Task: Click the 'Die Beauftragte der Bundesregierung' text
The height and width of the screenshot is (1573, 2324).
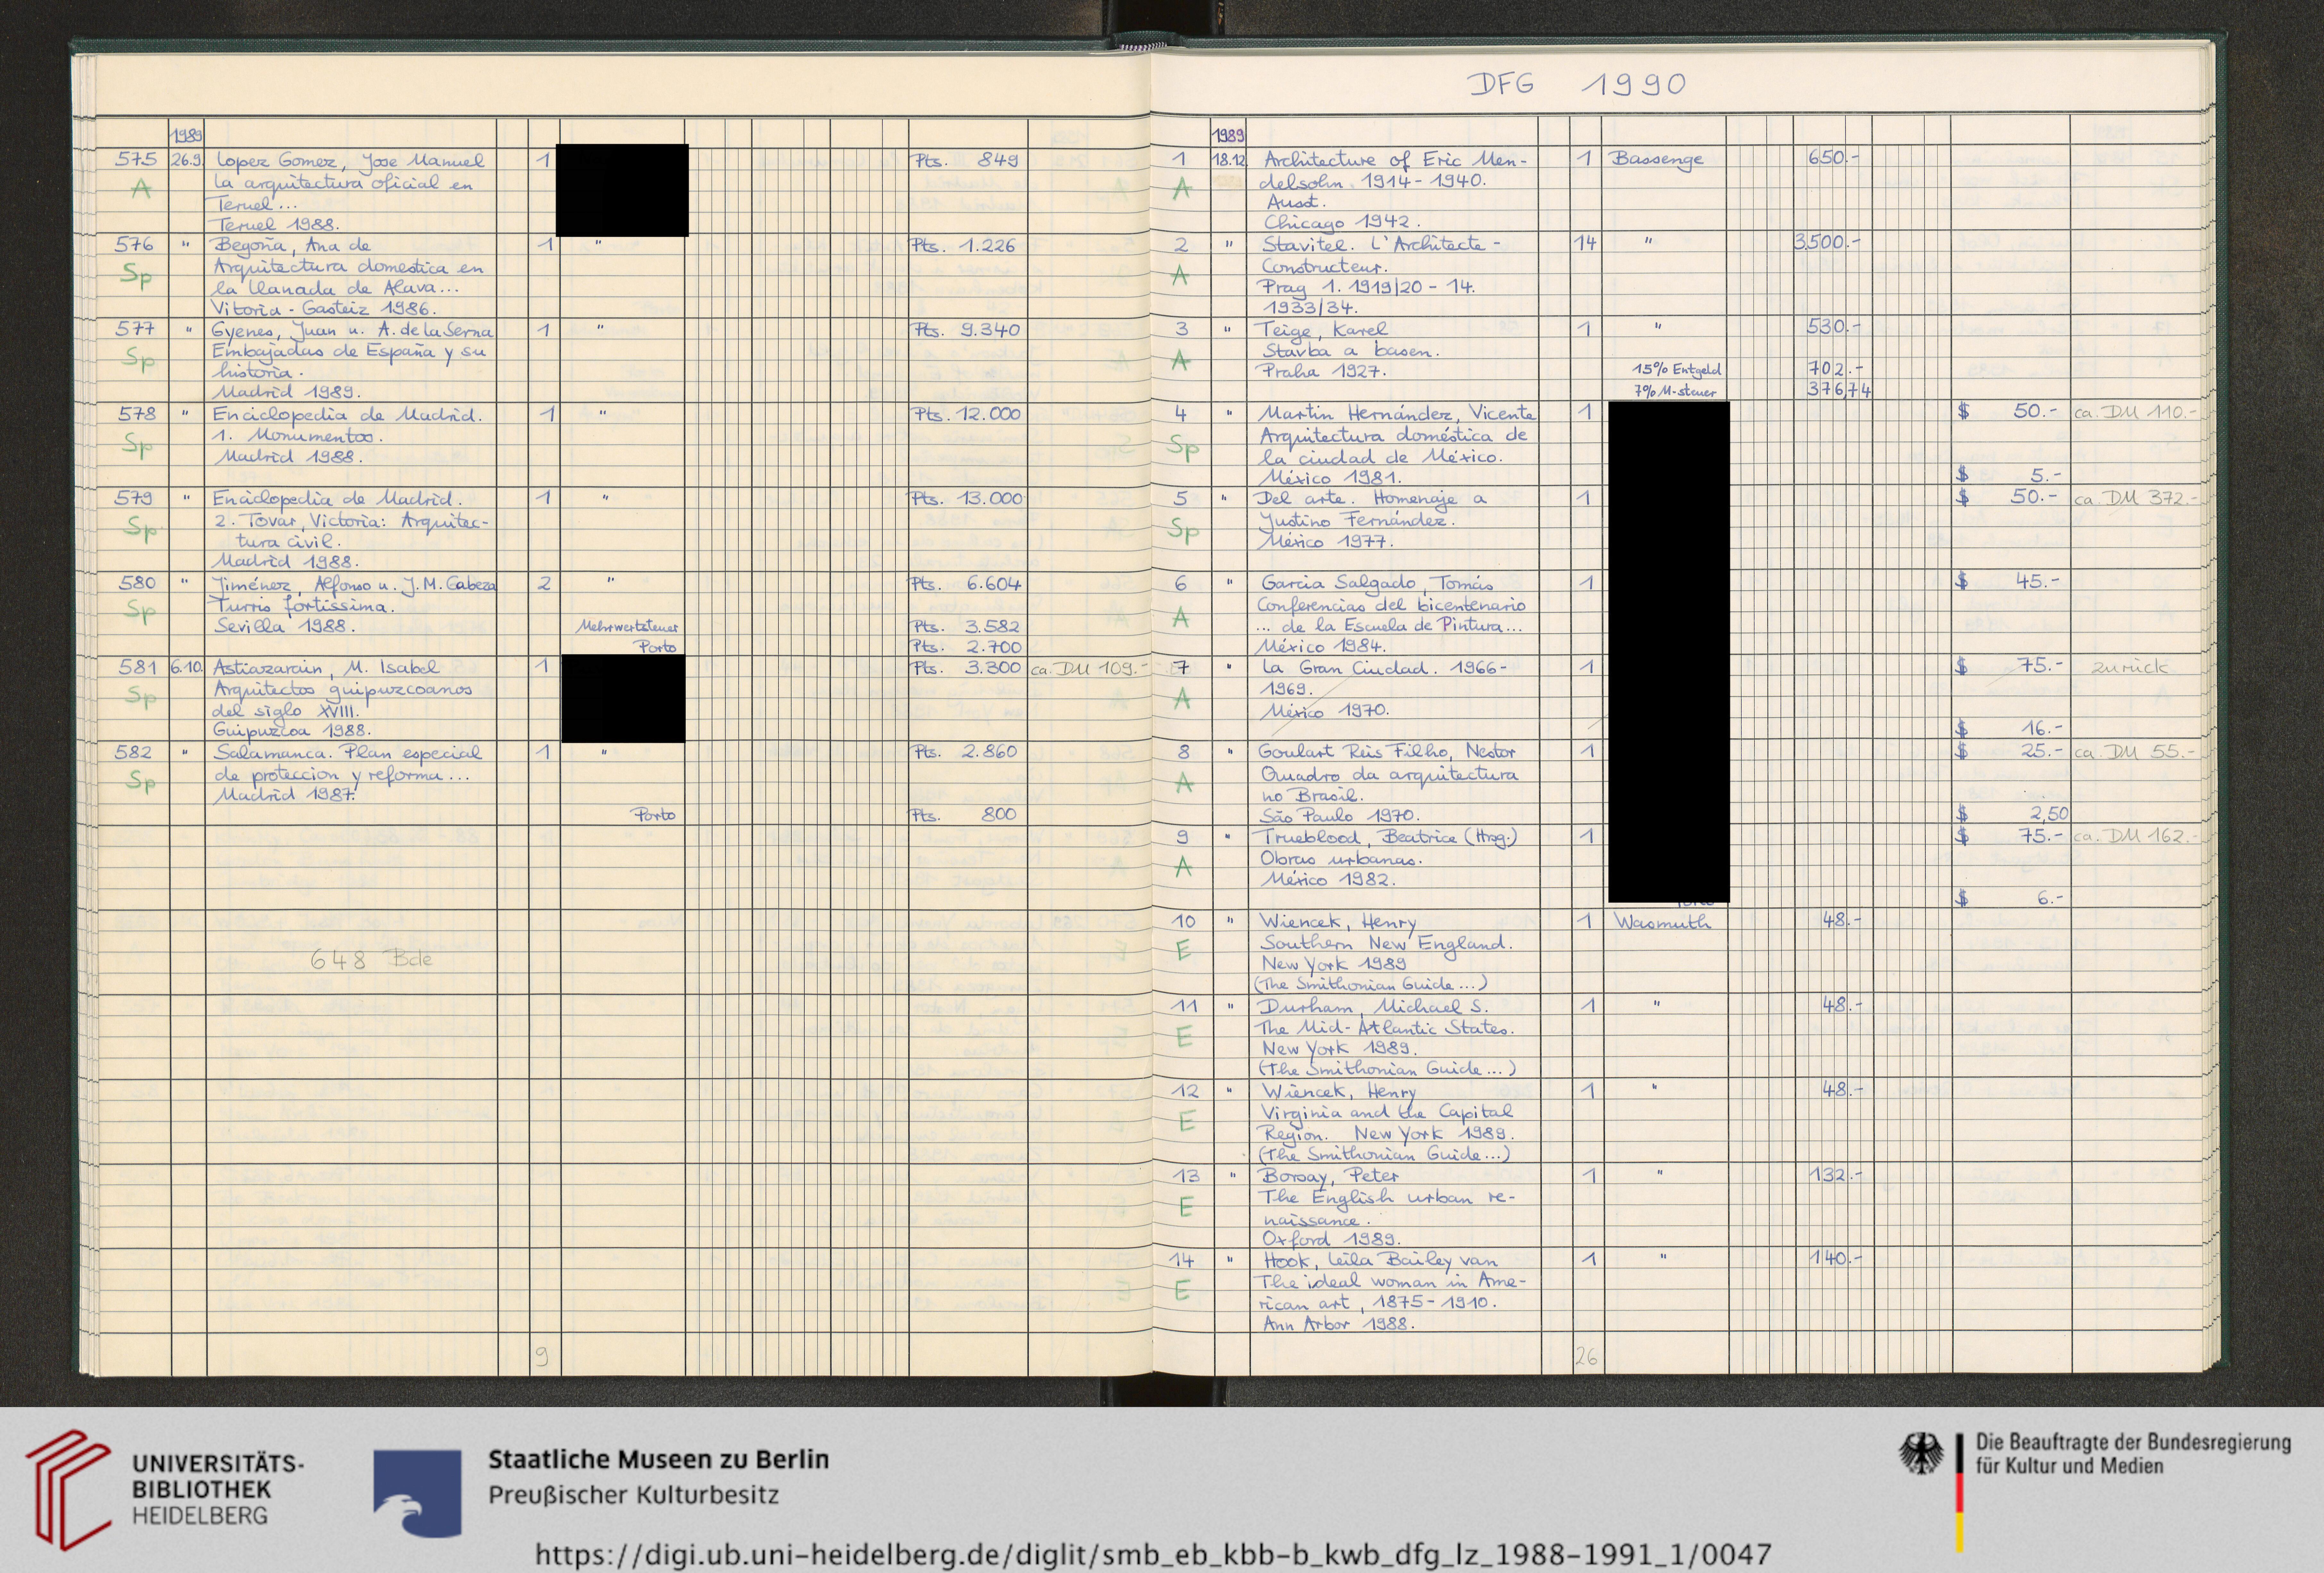Action: tap(2133, 1443)
